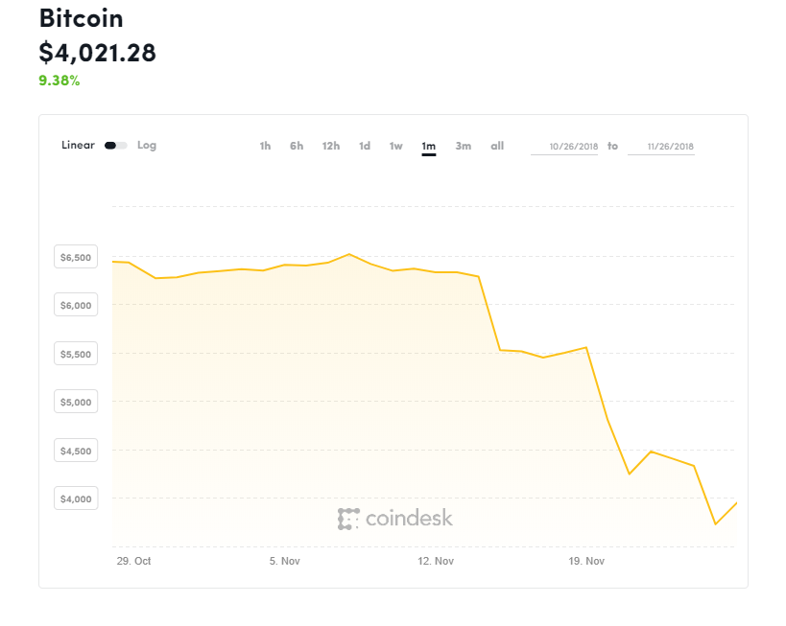
Task: Click the 19. Nov date label
Action: (x=586, y=561)
